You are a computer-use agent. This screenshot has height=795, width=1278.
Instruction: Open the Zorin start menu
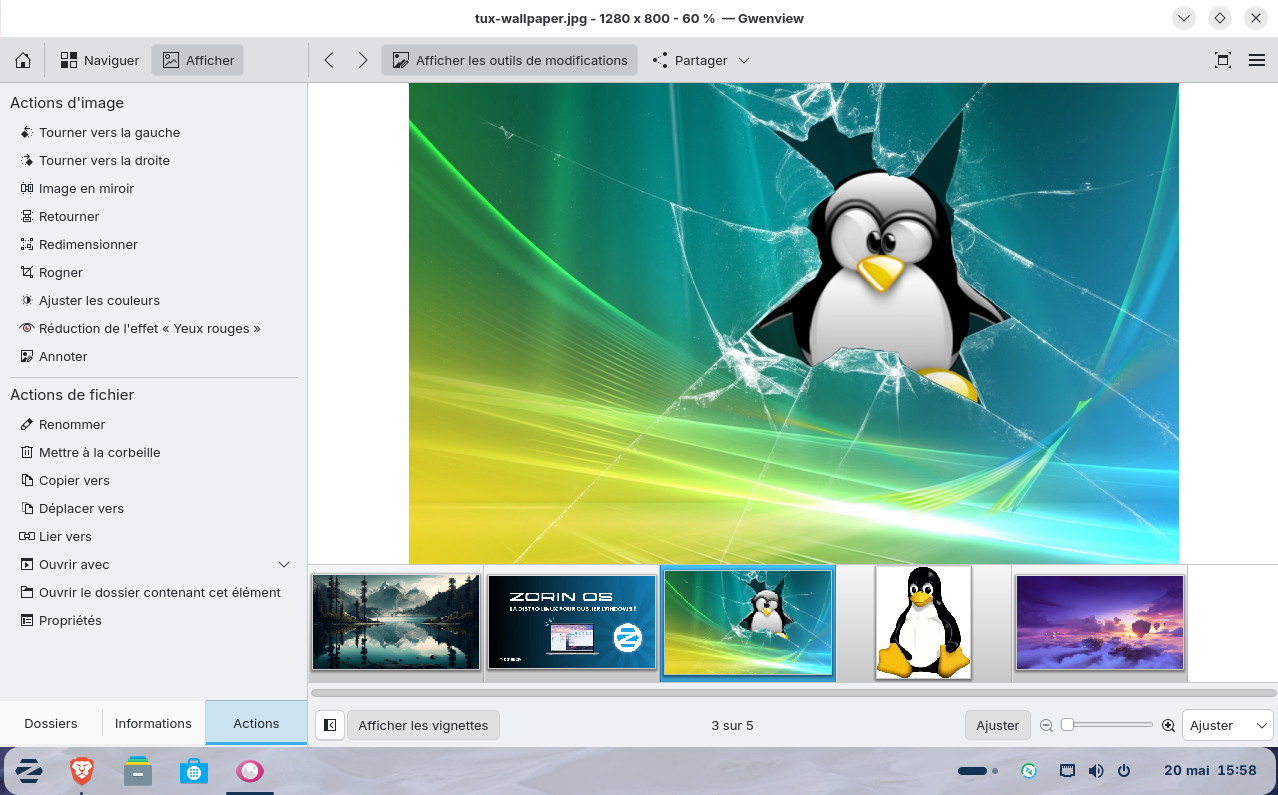(29, 770)
